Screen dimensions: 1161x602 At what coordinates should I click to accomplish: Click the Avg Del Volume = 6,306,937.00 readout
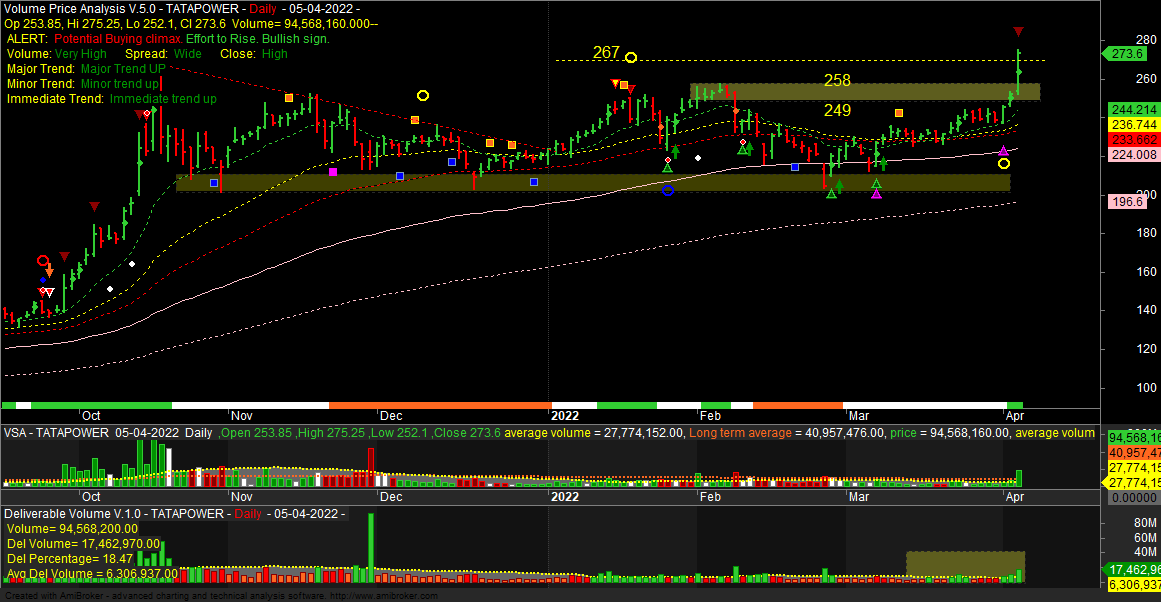tap(93, 574)
